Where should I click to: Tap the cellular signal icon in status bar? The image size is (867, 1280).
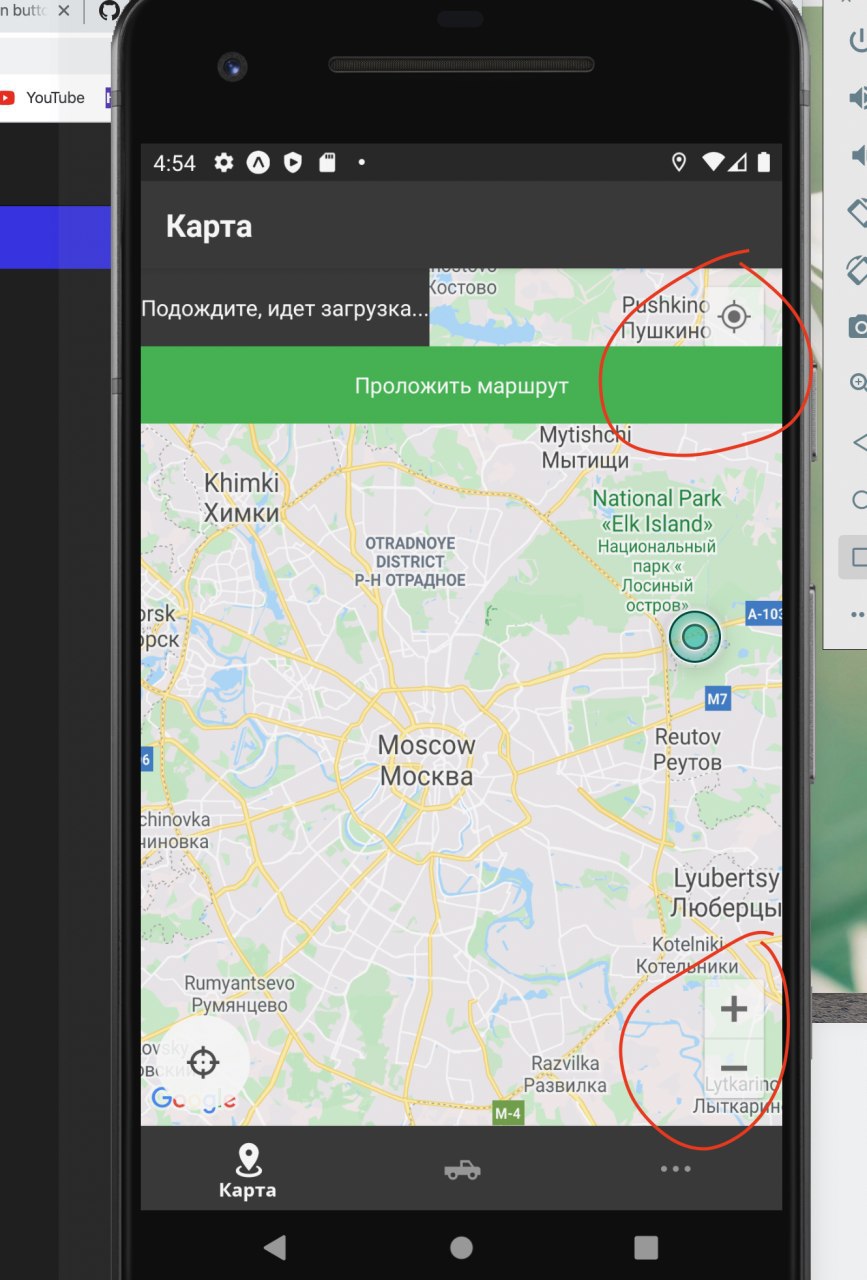[738, 162]
